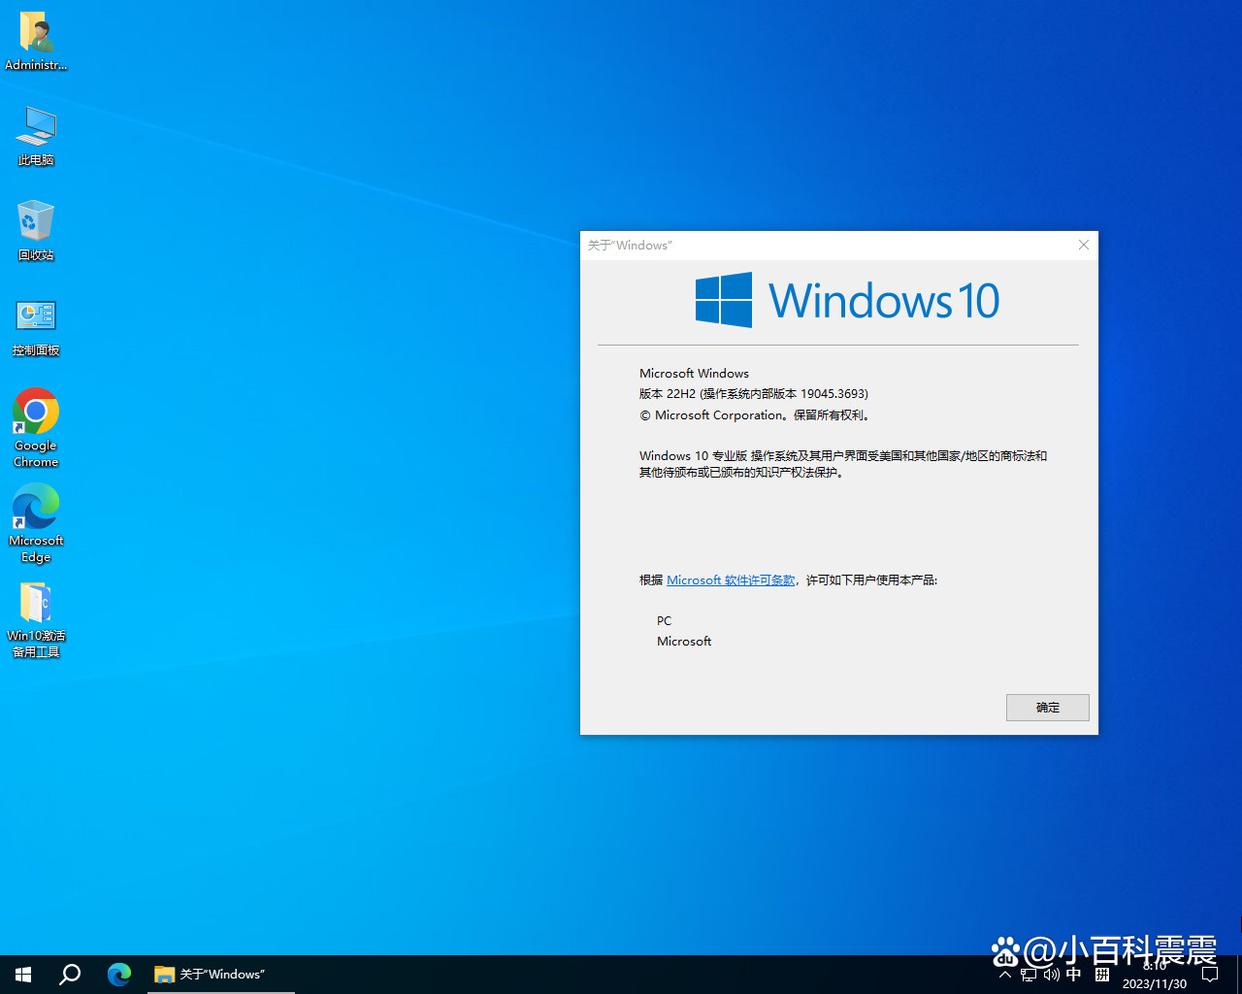
Task: Click the taskbar search magnifier icon
Action: pyautogui.click(x=70, y=974)
